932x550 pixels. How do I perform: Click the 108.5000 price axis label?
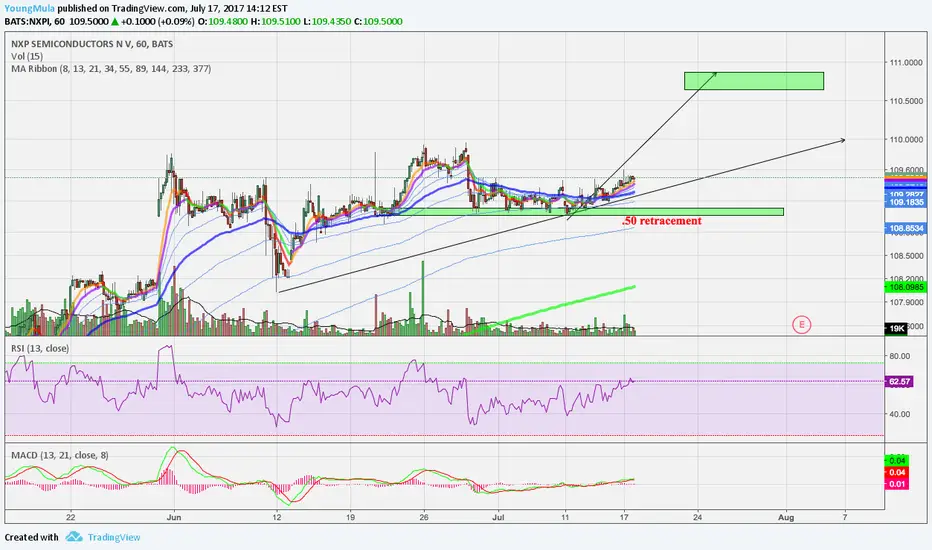click(x=906, y=256)
